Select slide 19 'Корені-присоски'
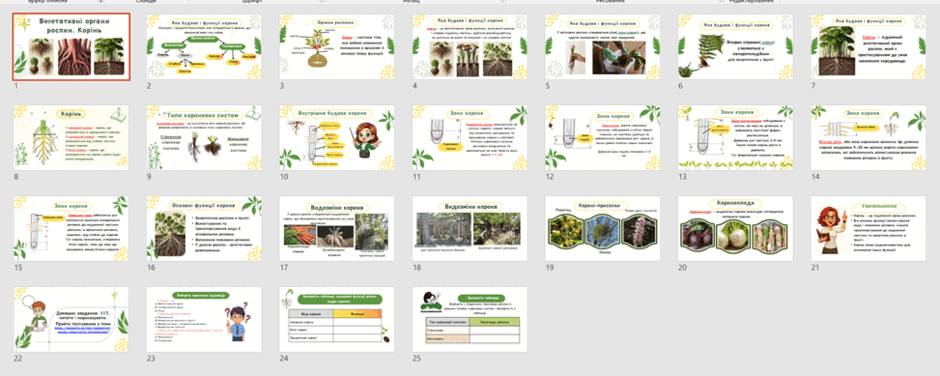 (x=602, y=228)
